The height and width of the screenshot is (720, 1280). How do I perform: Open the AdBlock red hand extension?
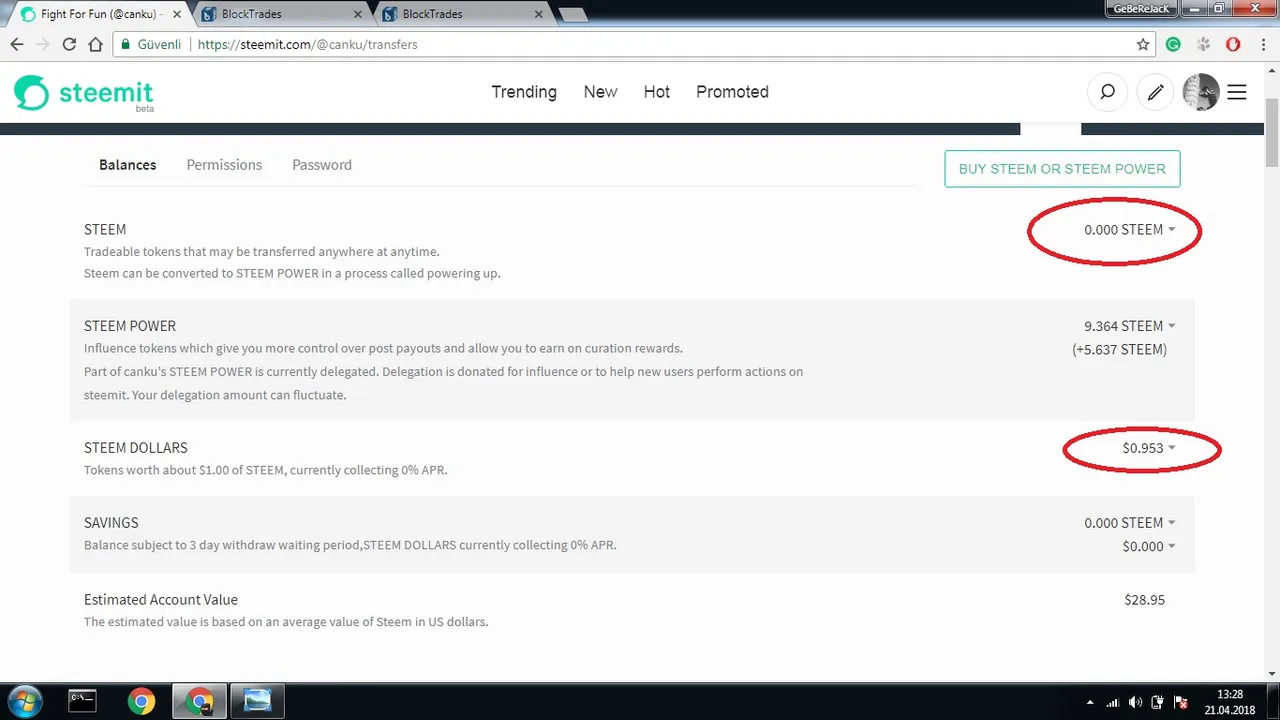click(1233, 45)
